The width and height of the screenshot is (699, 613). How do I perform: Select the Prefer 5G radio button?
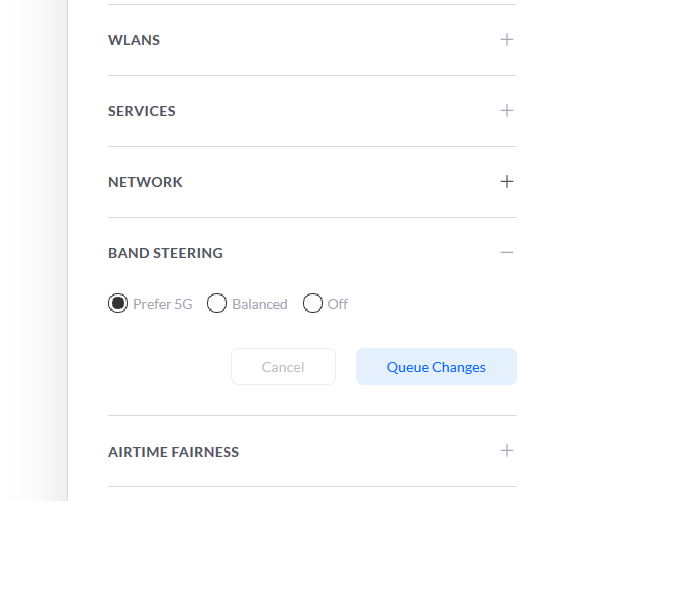118,303
